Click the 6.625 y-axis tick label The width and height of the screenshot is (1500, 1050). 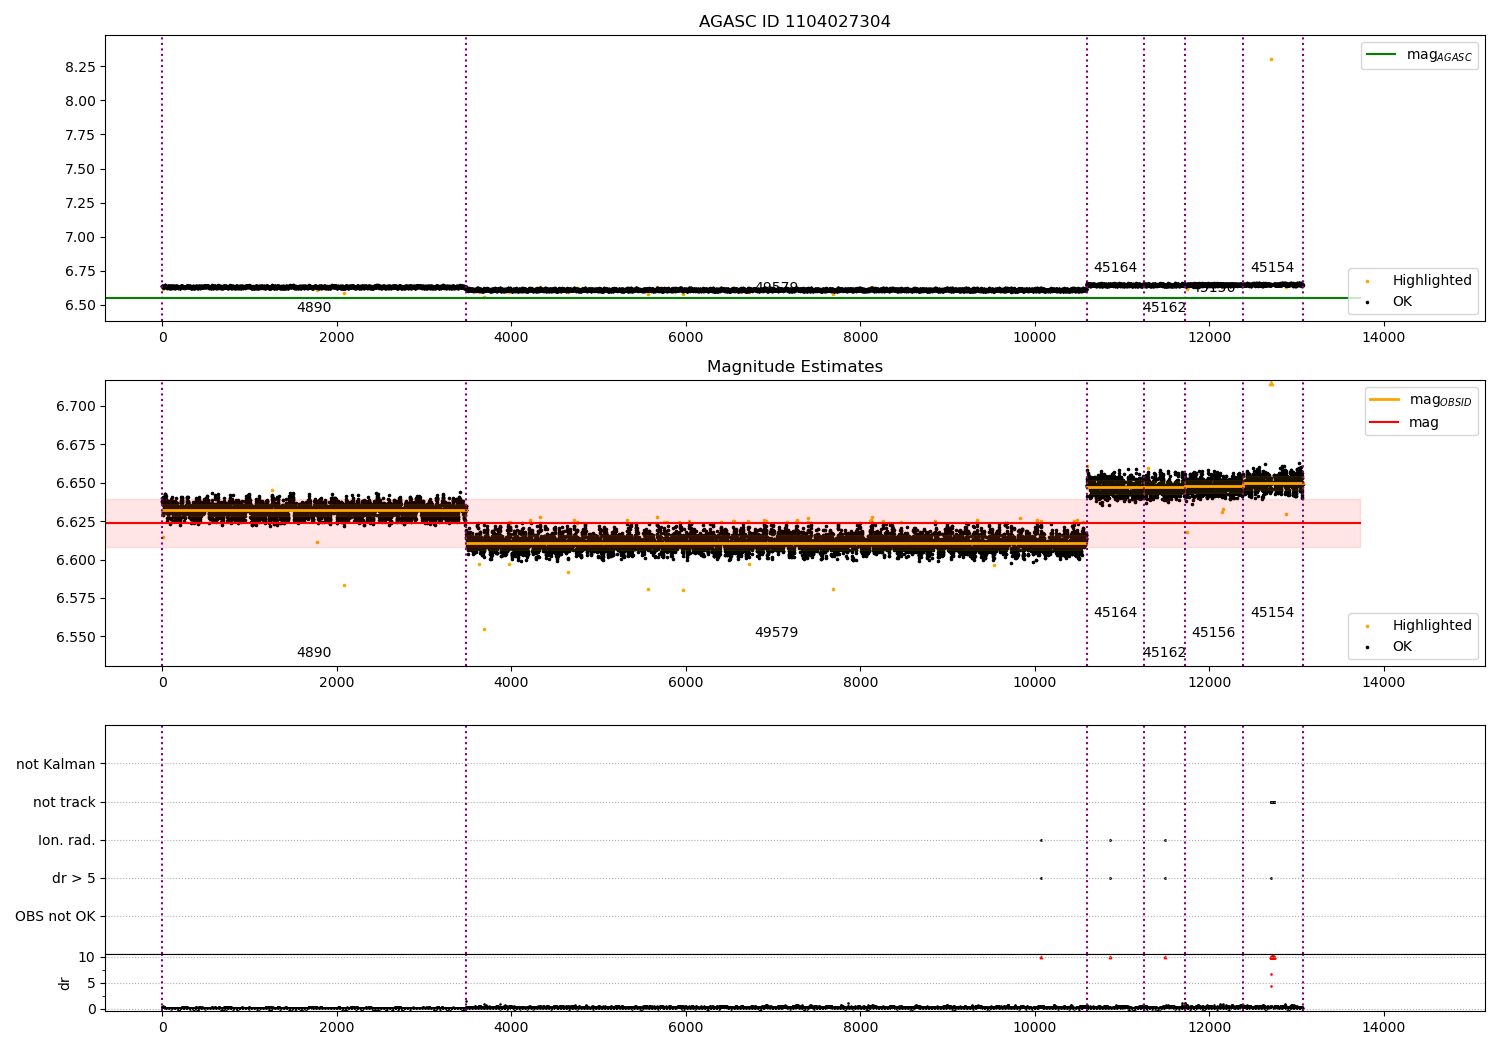[76, 522]
